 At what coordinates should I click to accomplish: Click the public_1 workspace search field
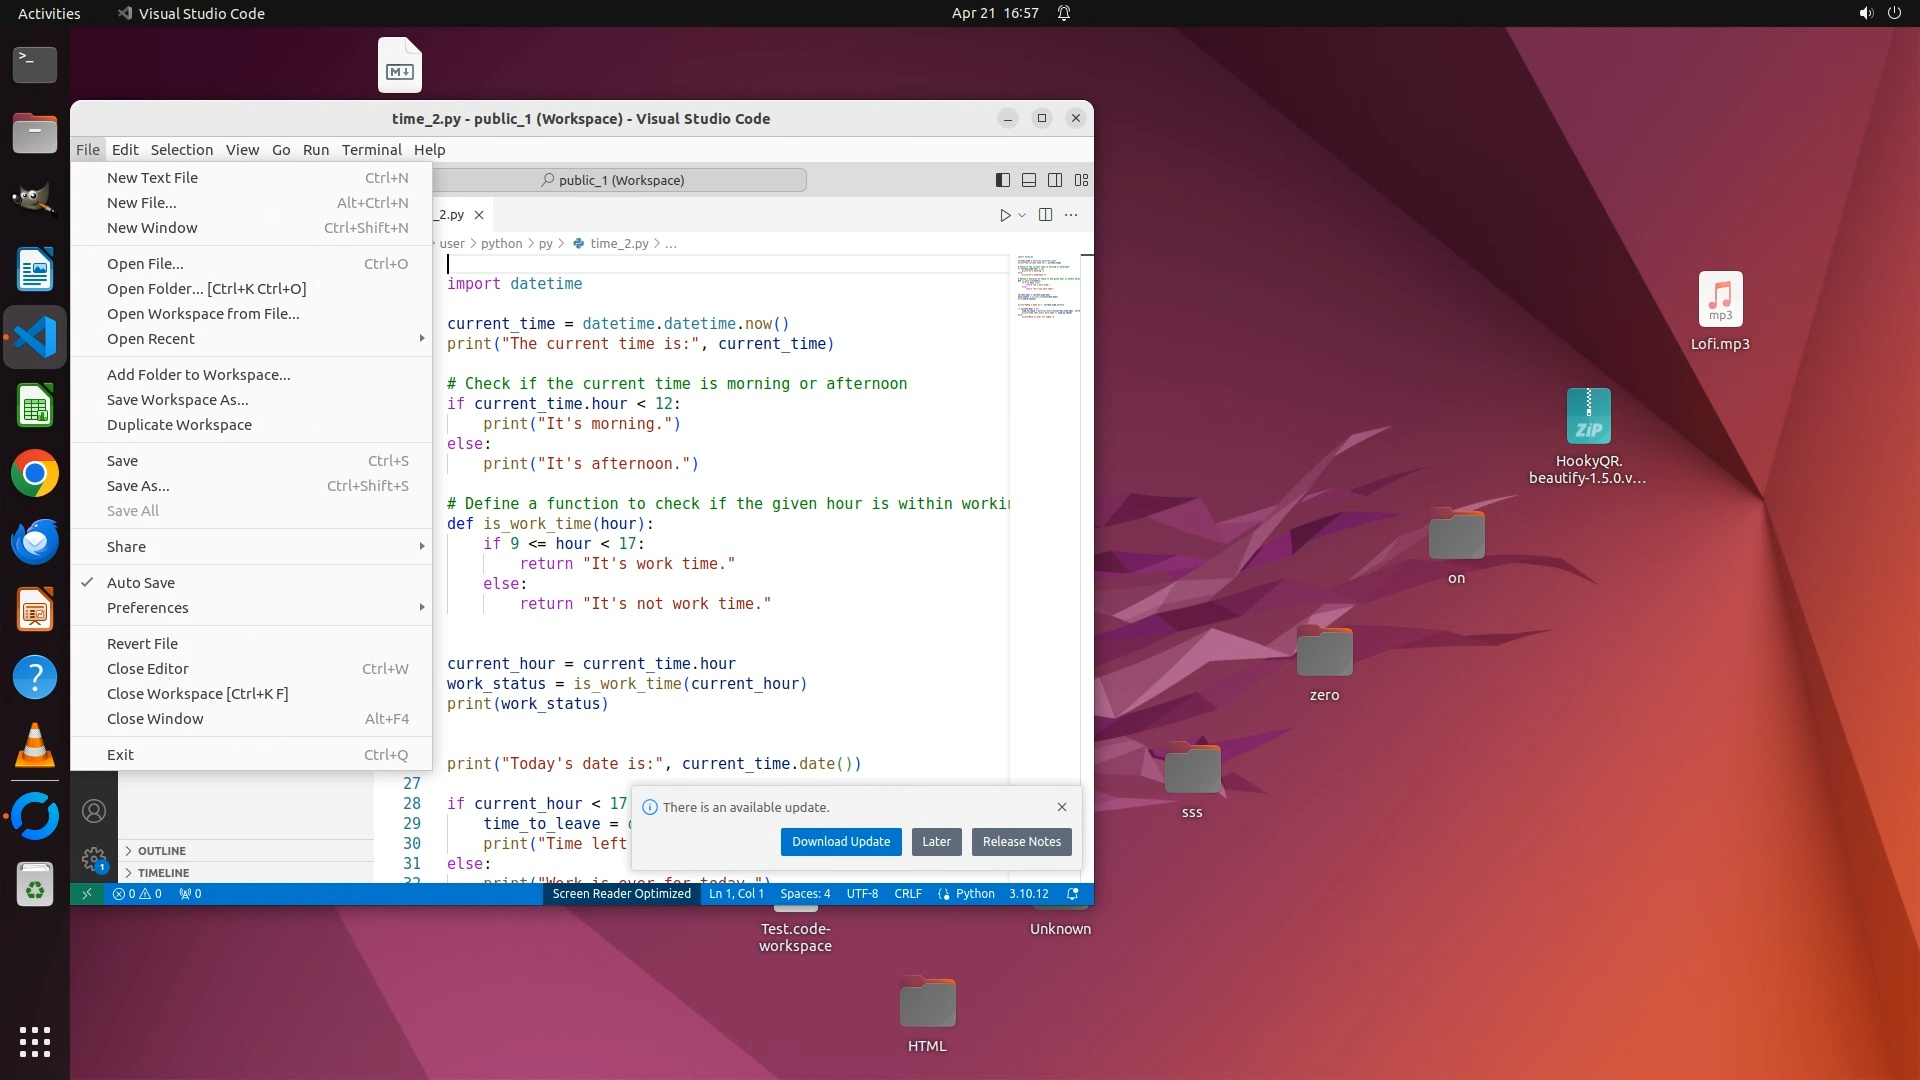[620, 180]
